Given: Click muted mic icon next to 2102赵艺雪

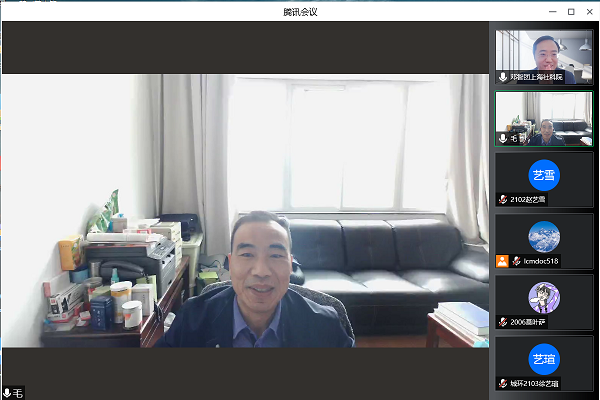Looking at the screenshot, I should tap(503, 200).
